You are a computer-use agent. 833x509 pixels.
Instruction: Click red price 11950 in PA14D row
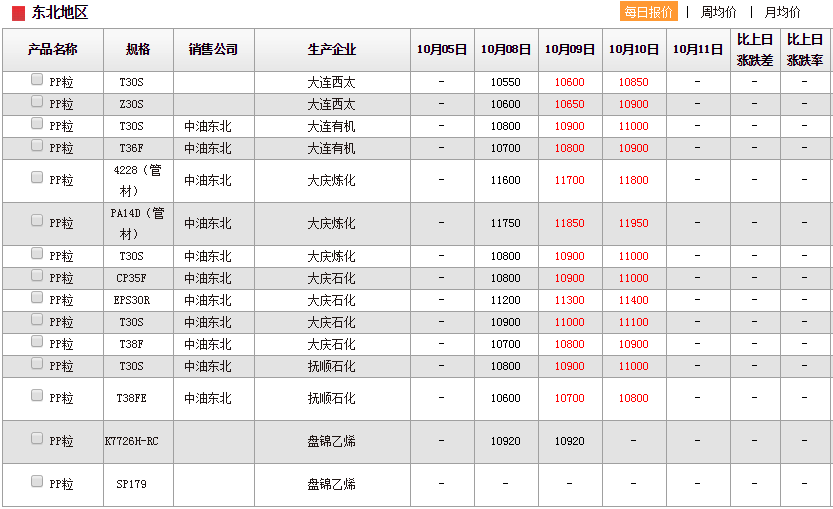(633, 224)
